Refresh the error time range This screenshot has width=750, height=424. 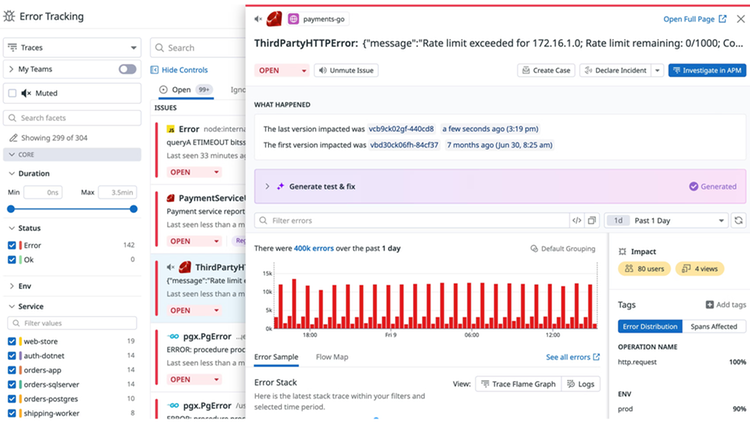tap(739, 221)
